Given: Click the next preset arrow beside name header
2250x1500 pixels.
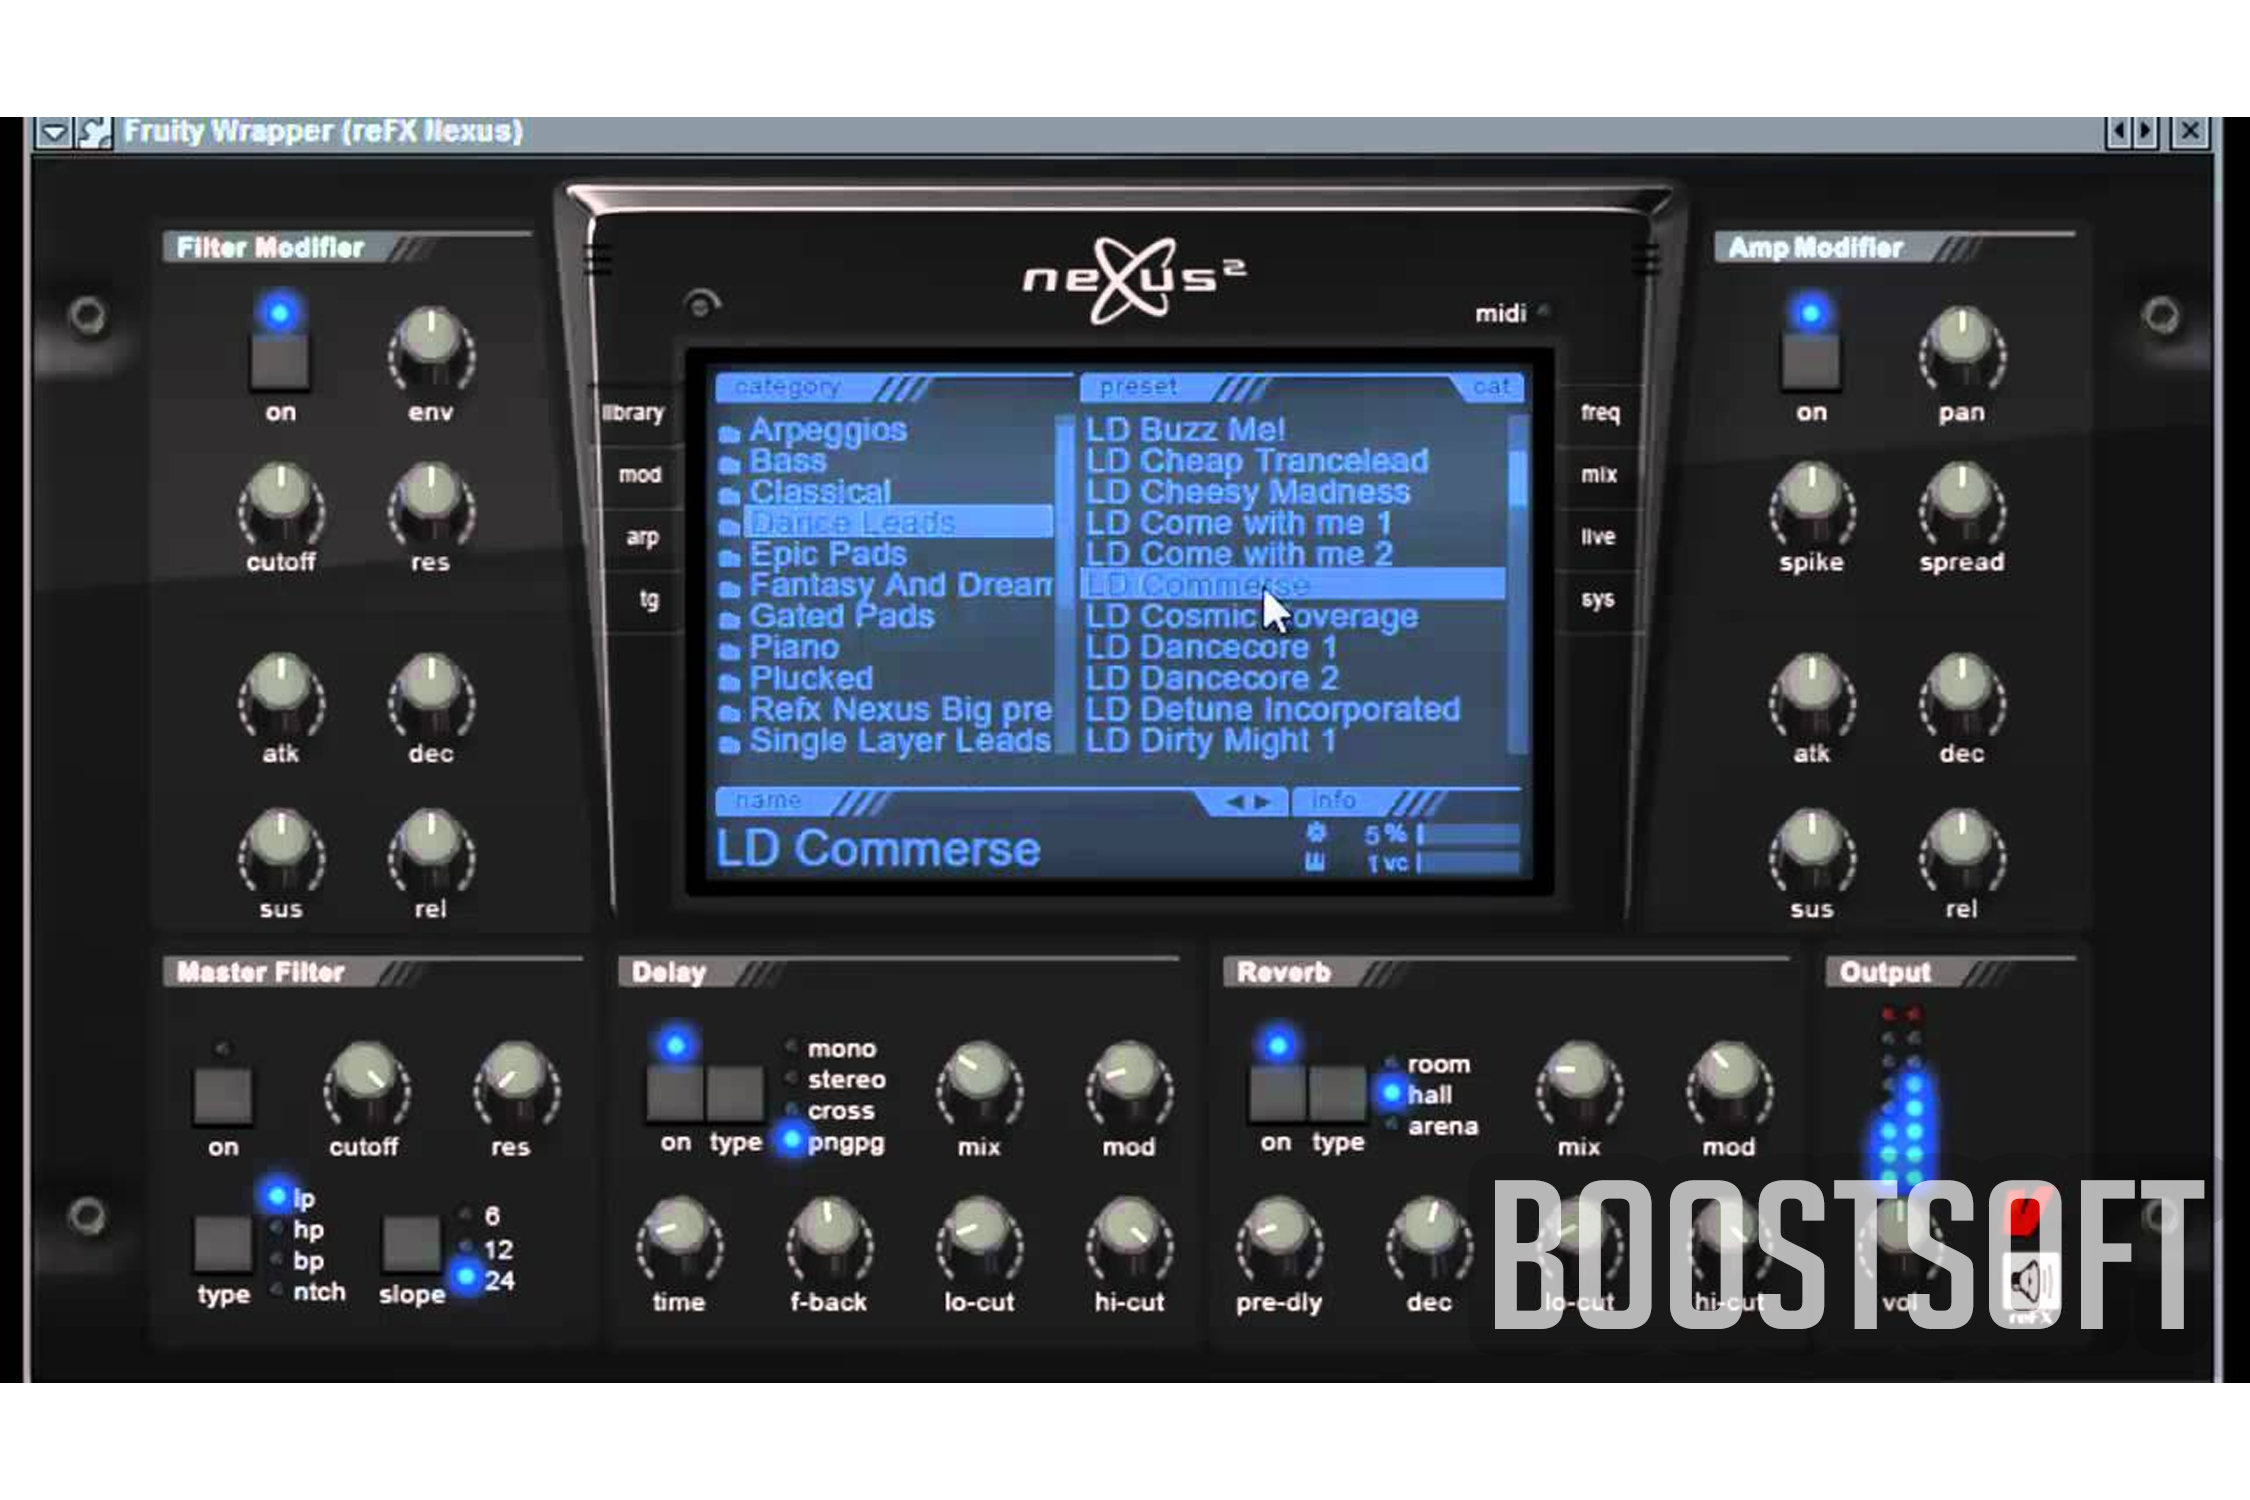Looking at the screenshot, I should [1262, 802].
